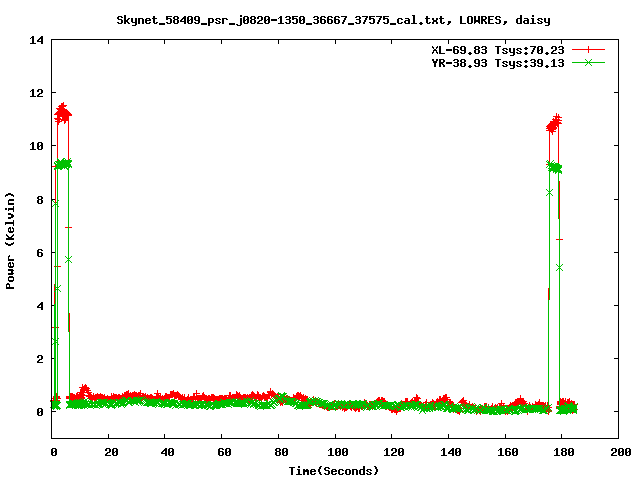Screen dimensions: 640x480
Task: Select the YR-38.93 Tsys:39.13 legend label
Action: click(x=498, y=63)
